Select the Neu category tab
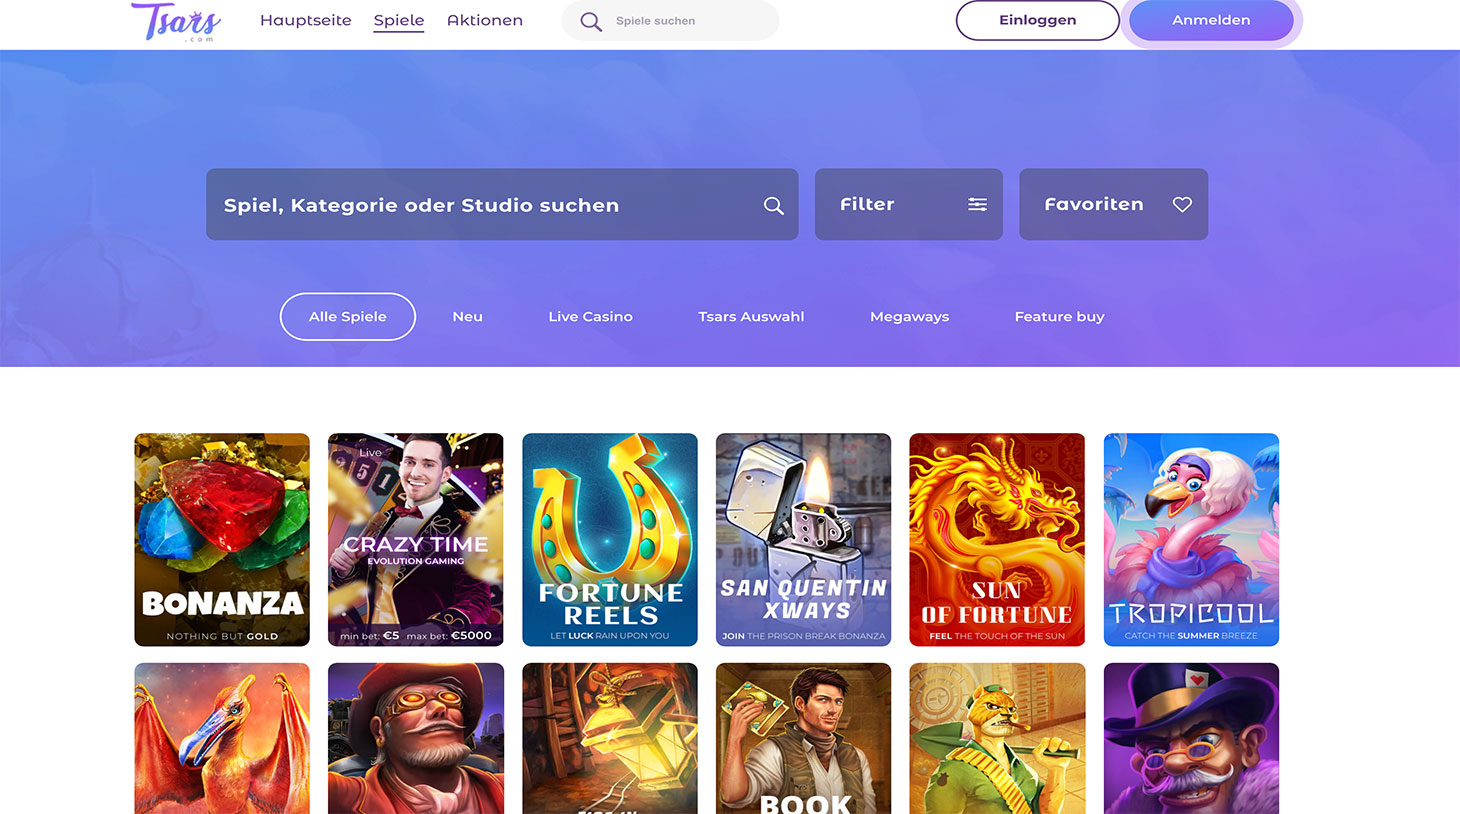This screenshot has height=814, width=1460. (x=467, y=316)
